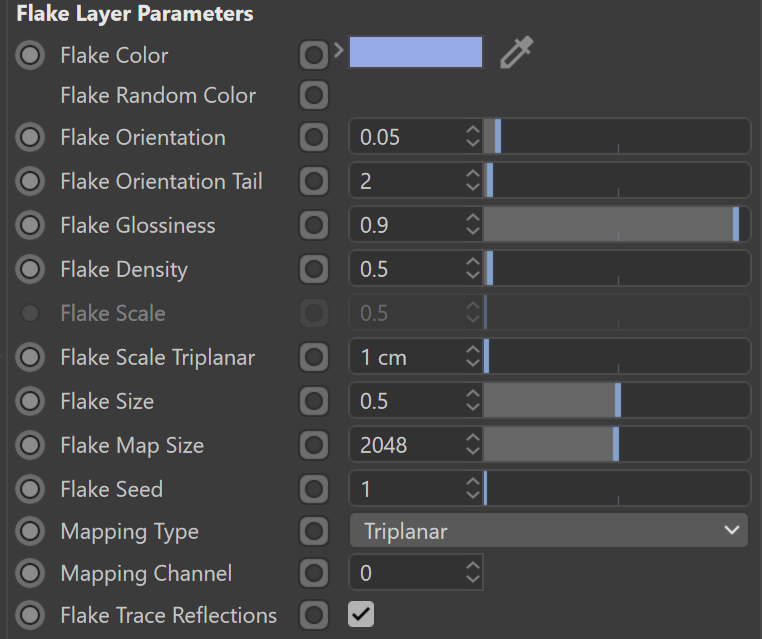Uncheck the Flake Trace Reflections checkbox
Viewport: 762px width, 639px height.
coord(361,614)
